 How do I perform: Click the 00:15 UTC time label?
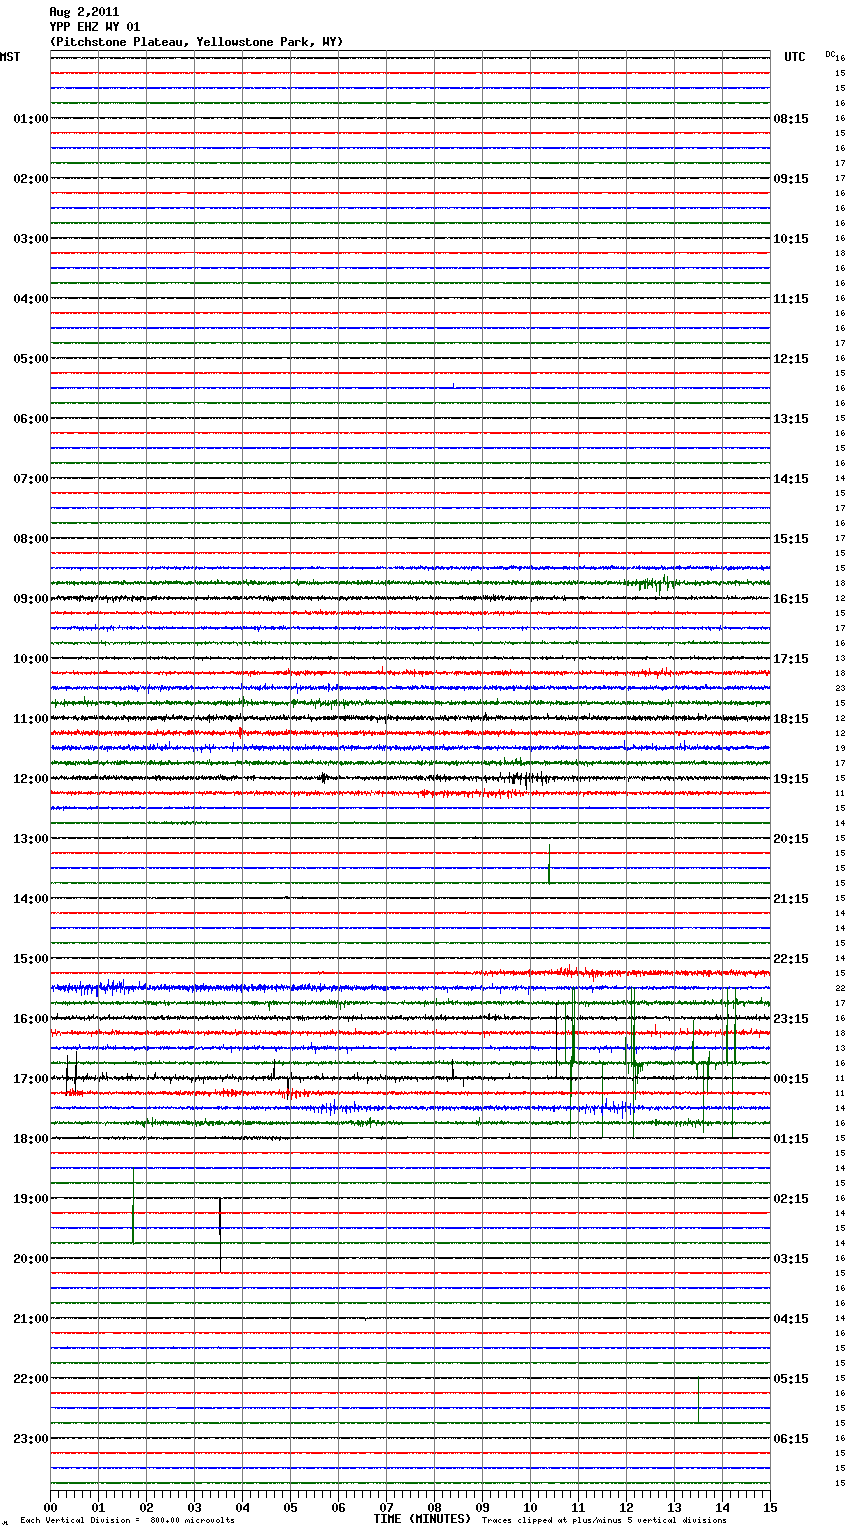tap(791, 1079)
